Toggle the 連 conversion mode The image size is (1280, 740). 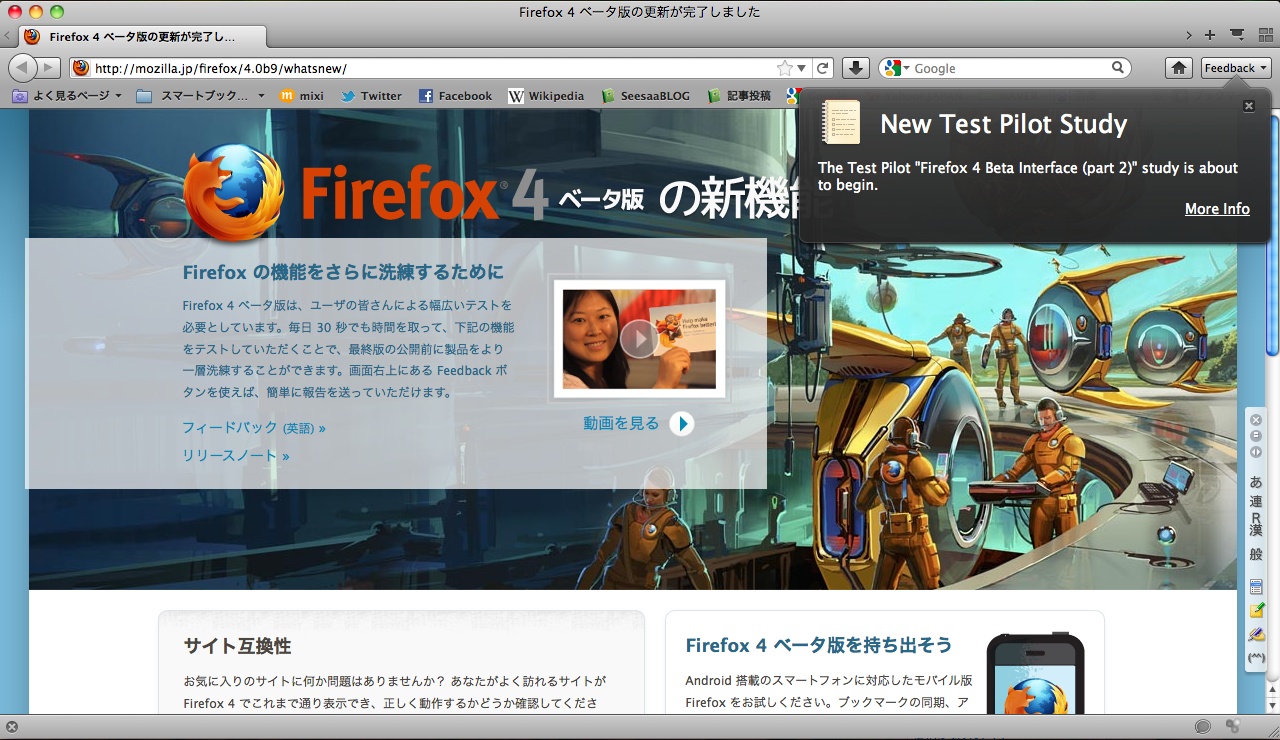pos(1256,501)
